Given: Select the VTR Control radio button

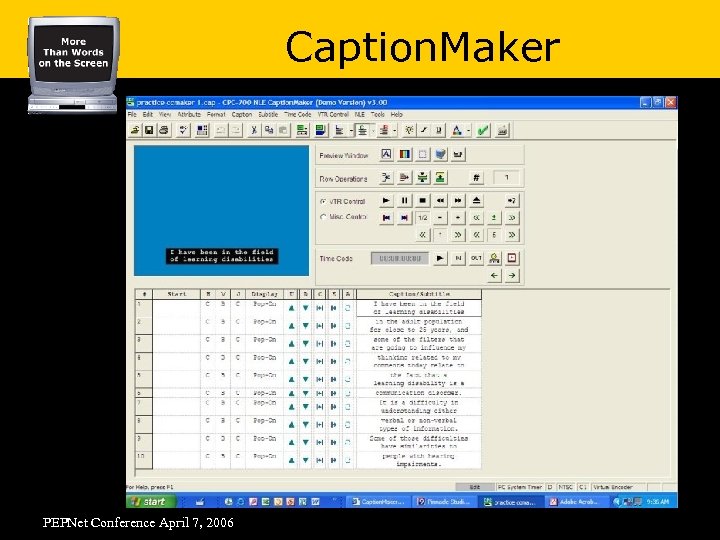Looking at the screenshot, I should tap(323, 202).
